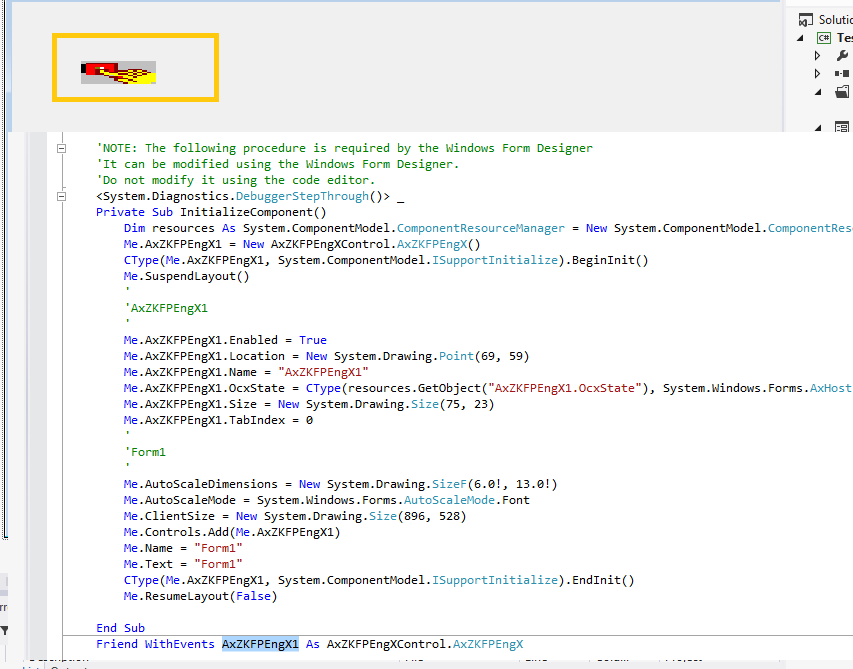Click the 'Me.Text = "Form1"' line
This screenshot has width=853, height=669.
183,564
